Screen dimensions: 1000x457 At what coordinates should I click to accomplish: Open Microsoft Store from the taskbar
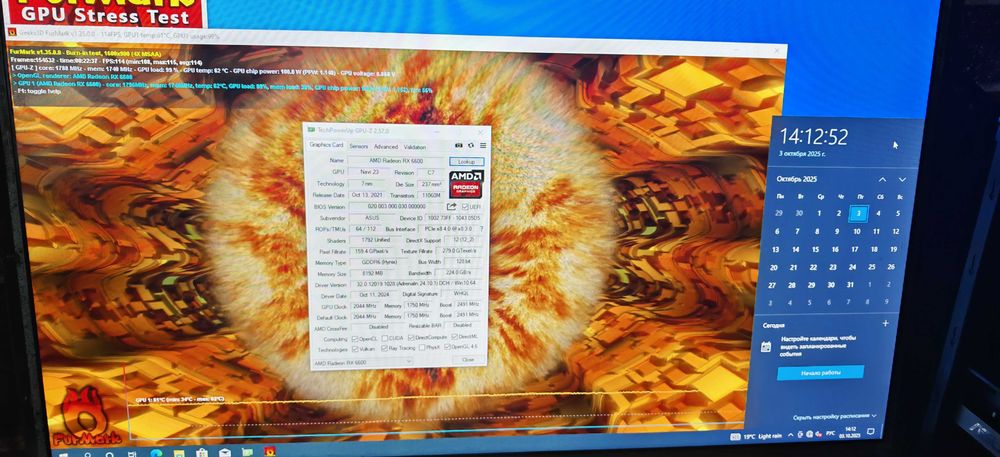[x=203, y=453]
